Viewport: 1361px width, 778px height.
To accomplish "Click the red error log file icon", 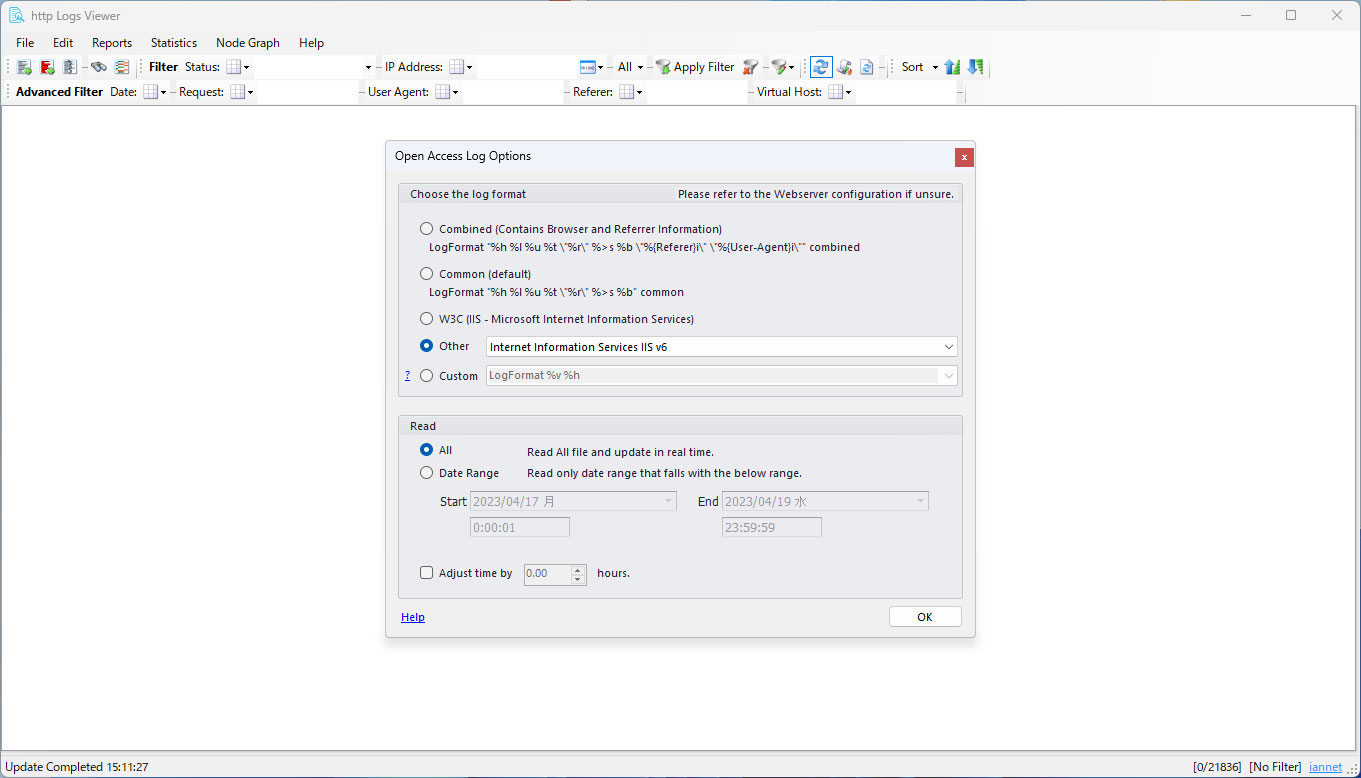I will point(47,67).
